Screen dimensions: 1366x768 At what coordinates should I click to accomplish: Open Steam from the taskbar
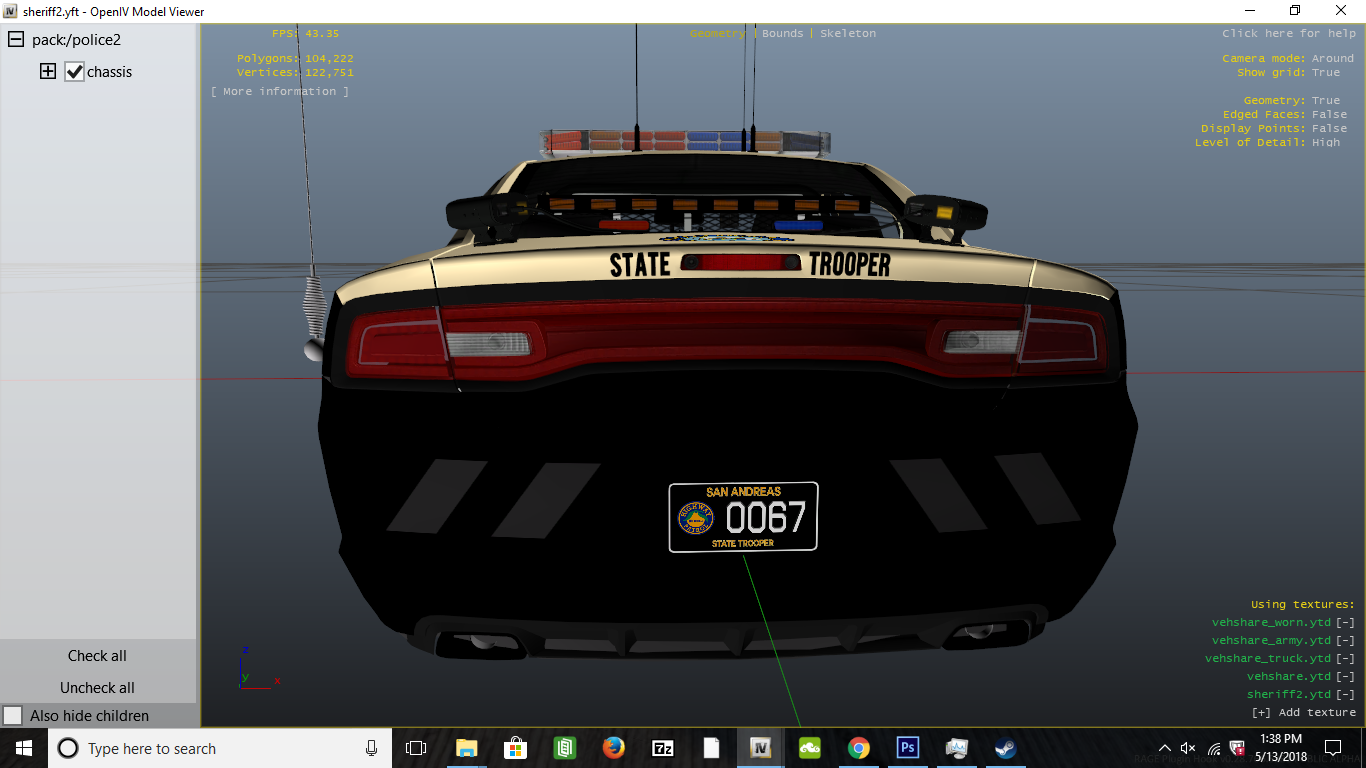point(1005,748)
